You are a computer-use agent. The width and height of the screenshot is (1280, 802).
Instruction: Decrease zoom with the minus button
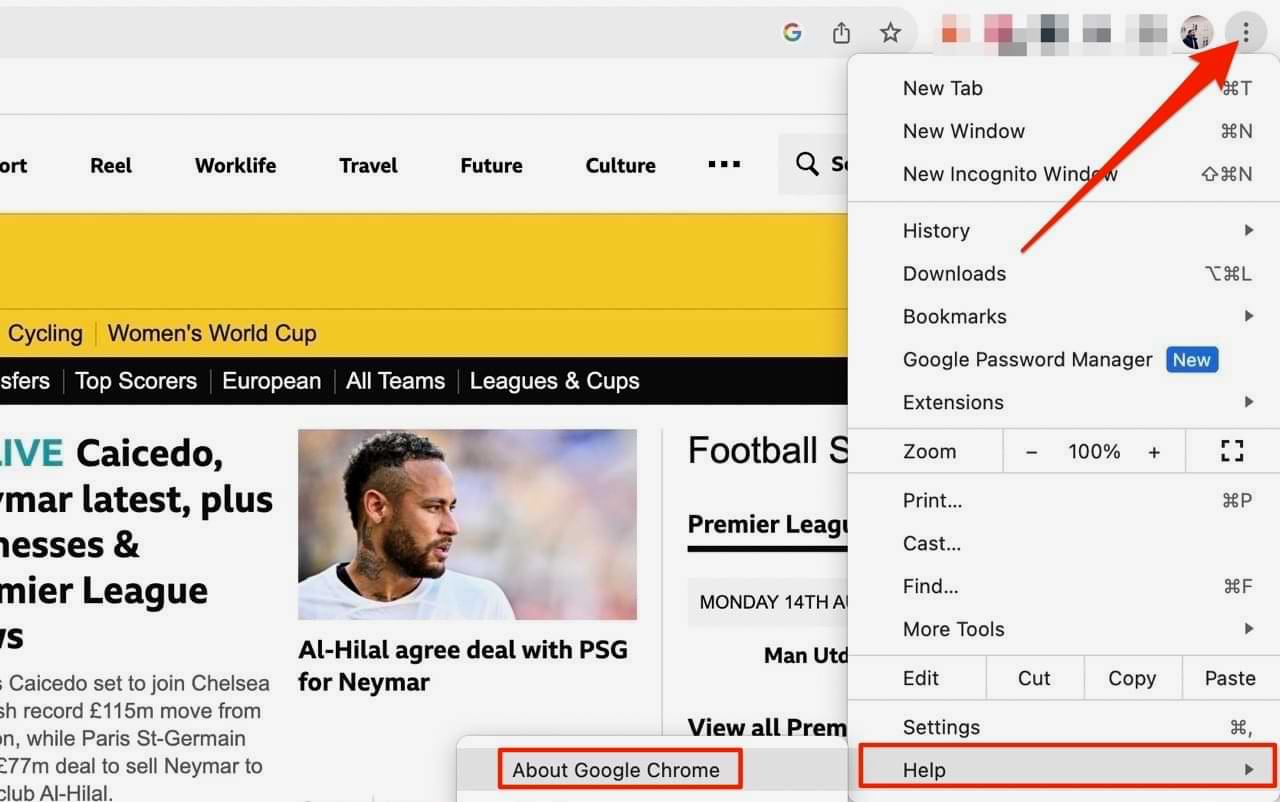pyautogui.click(x=1032, y=452)
